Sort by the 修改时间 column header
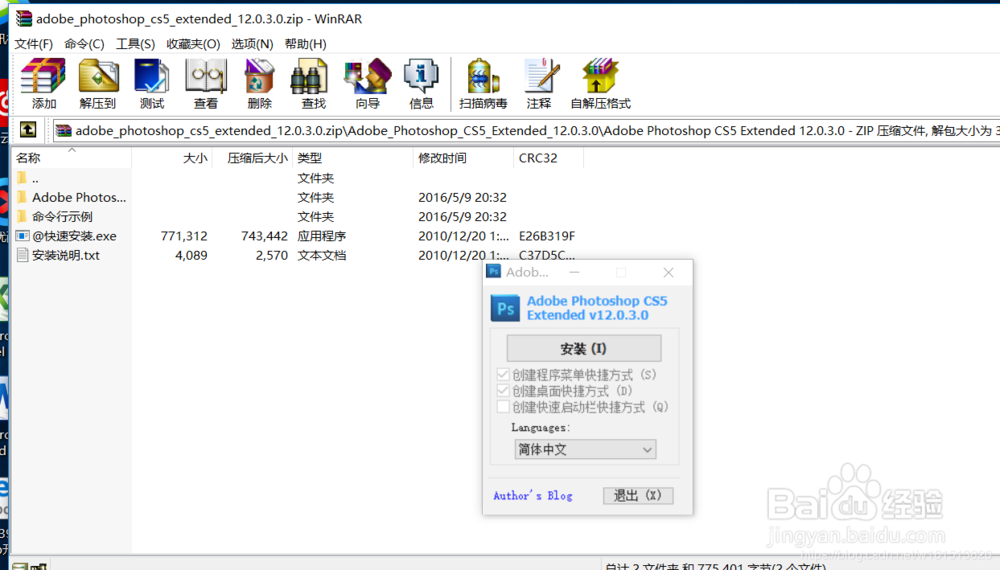 coord(463,157)
